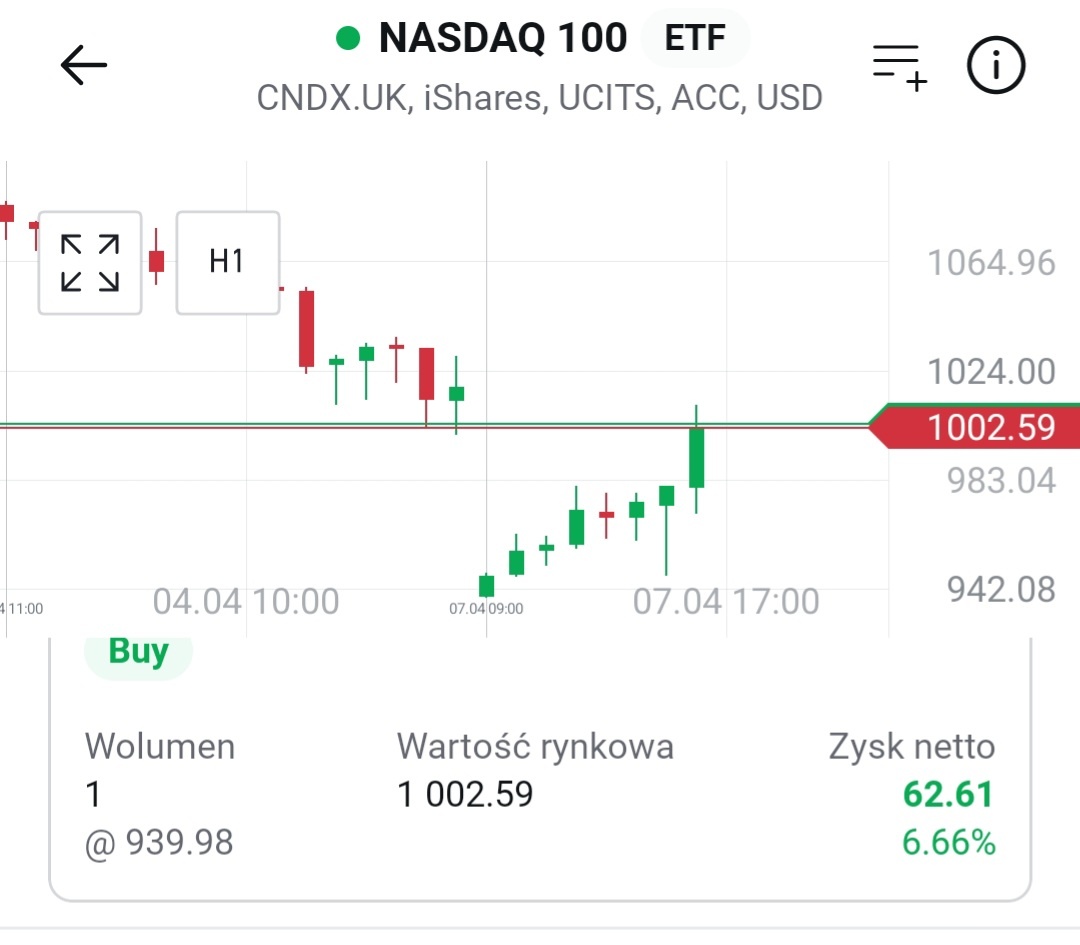Select the NASDAQ 100 title
Screen dimensions: 1080x945
coord(502,39)
